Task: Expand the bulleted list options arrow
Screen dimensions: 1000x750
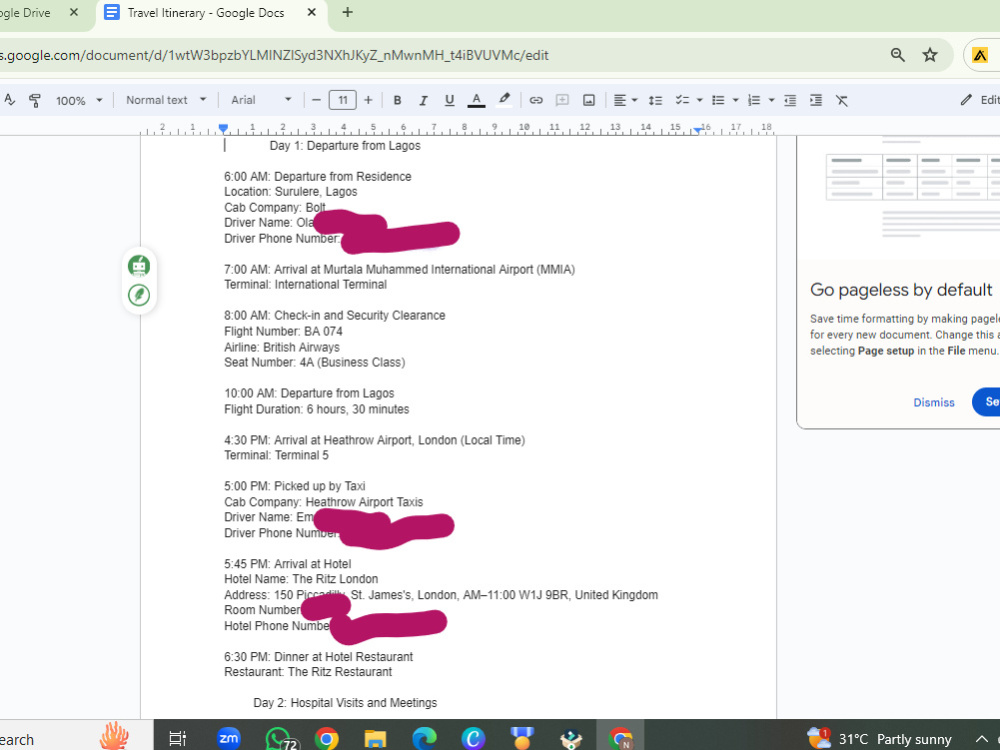Action: pyautogui.click(x=735, y=100)
